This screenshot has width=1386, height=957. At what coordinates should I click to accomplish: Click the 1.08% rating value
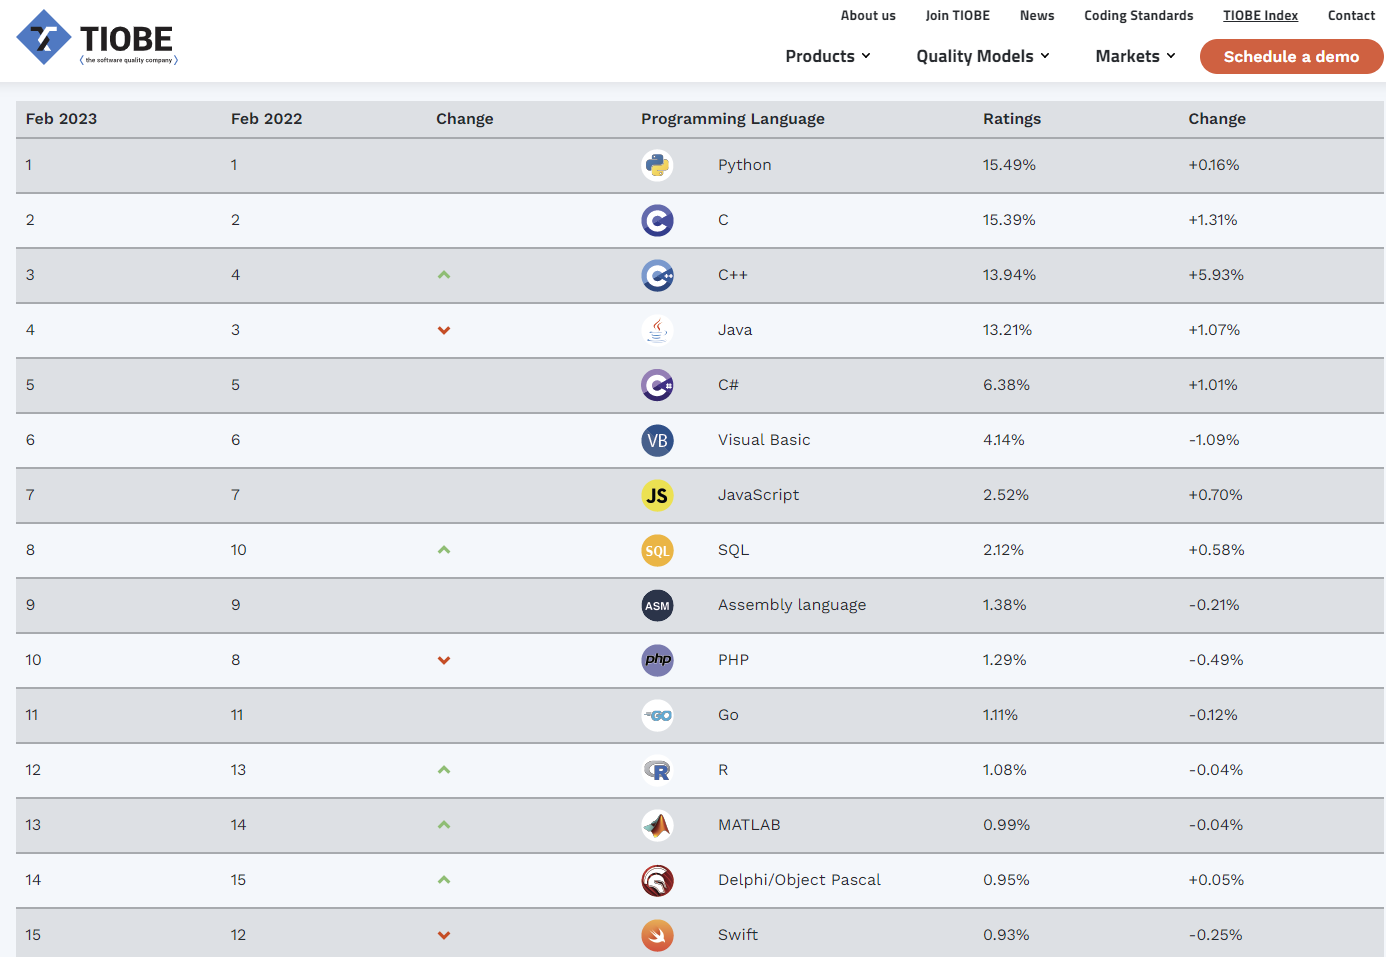[x=1005, y=770]
